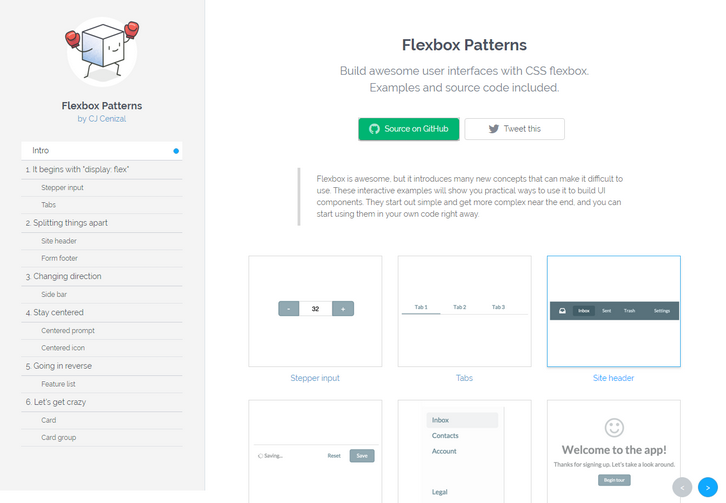Click the stepper value field showing 32

[315, 309]
